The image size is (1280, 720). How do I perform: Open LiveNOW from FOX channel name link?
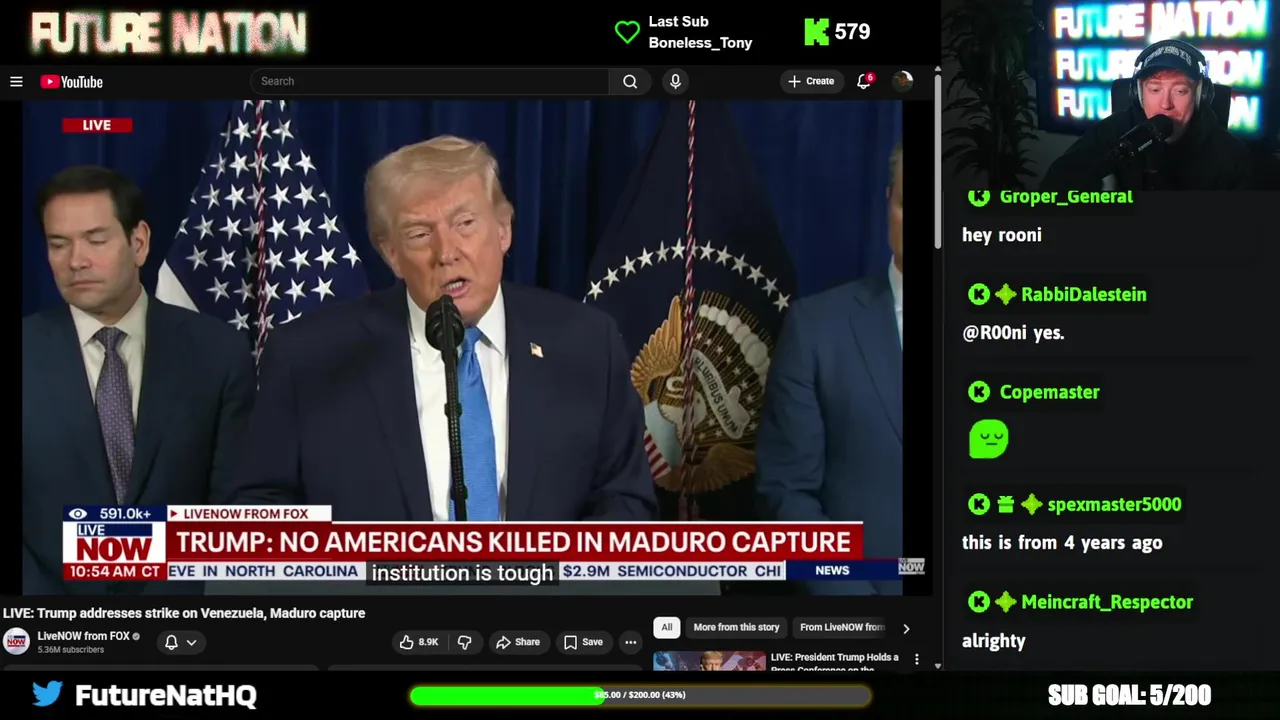pos(84,636)
